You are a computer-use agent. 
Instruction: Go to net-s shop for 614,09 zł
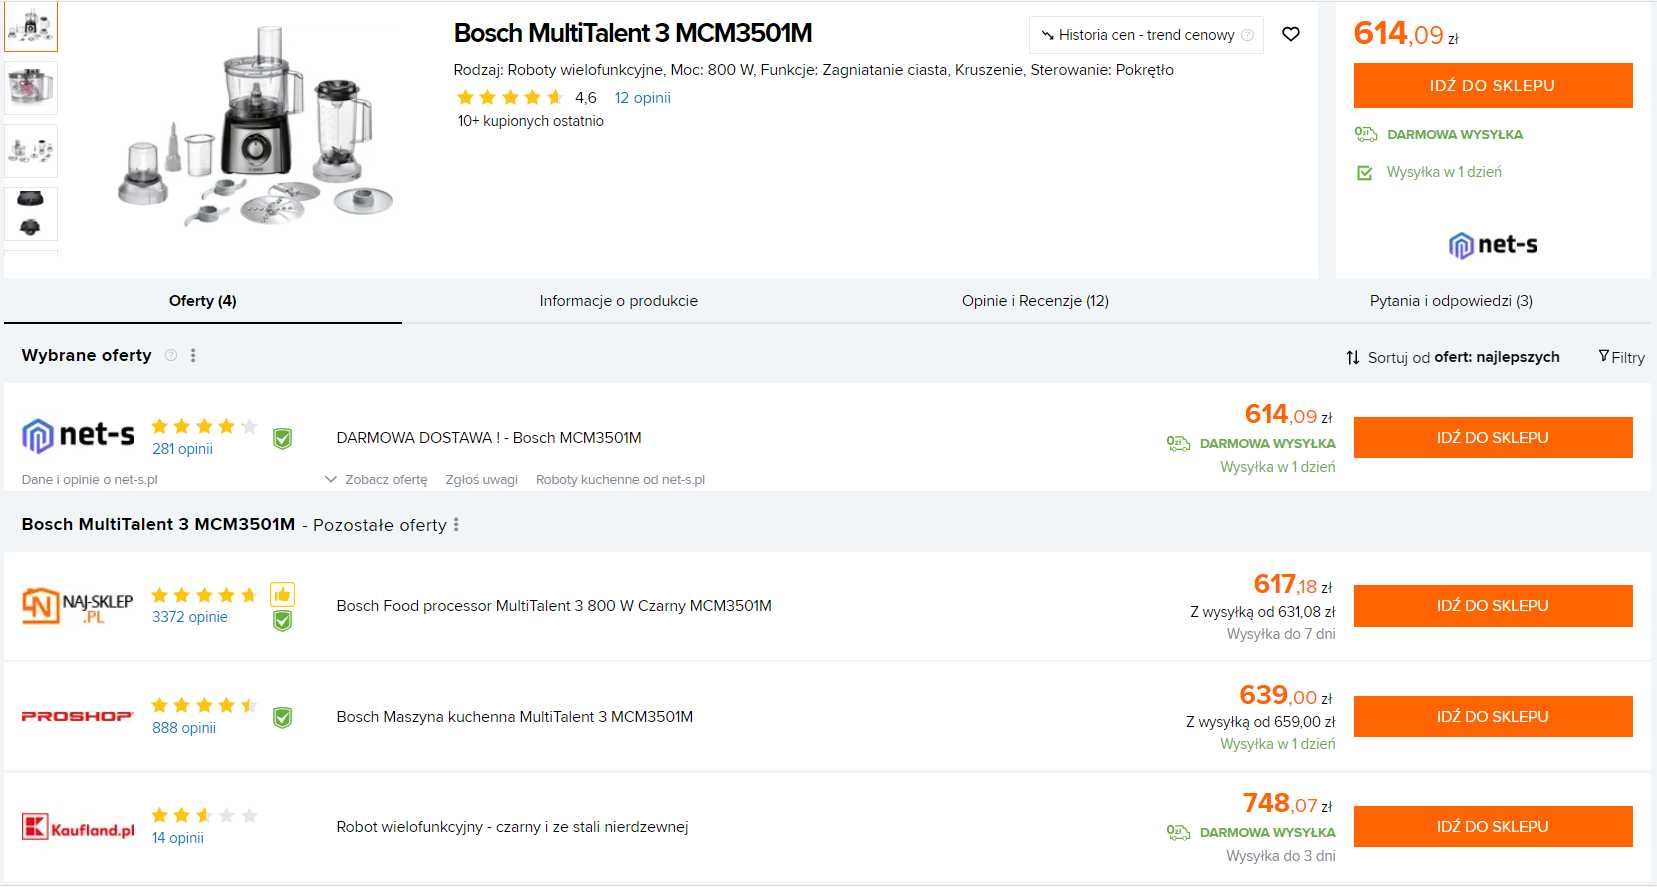point(1492,438)
